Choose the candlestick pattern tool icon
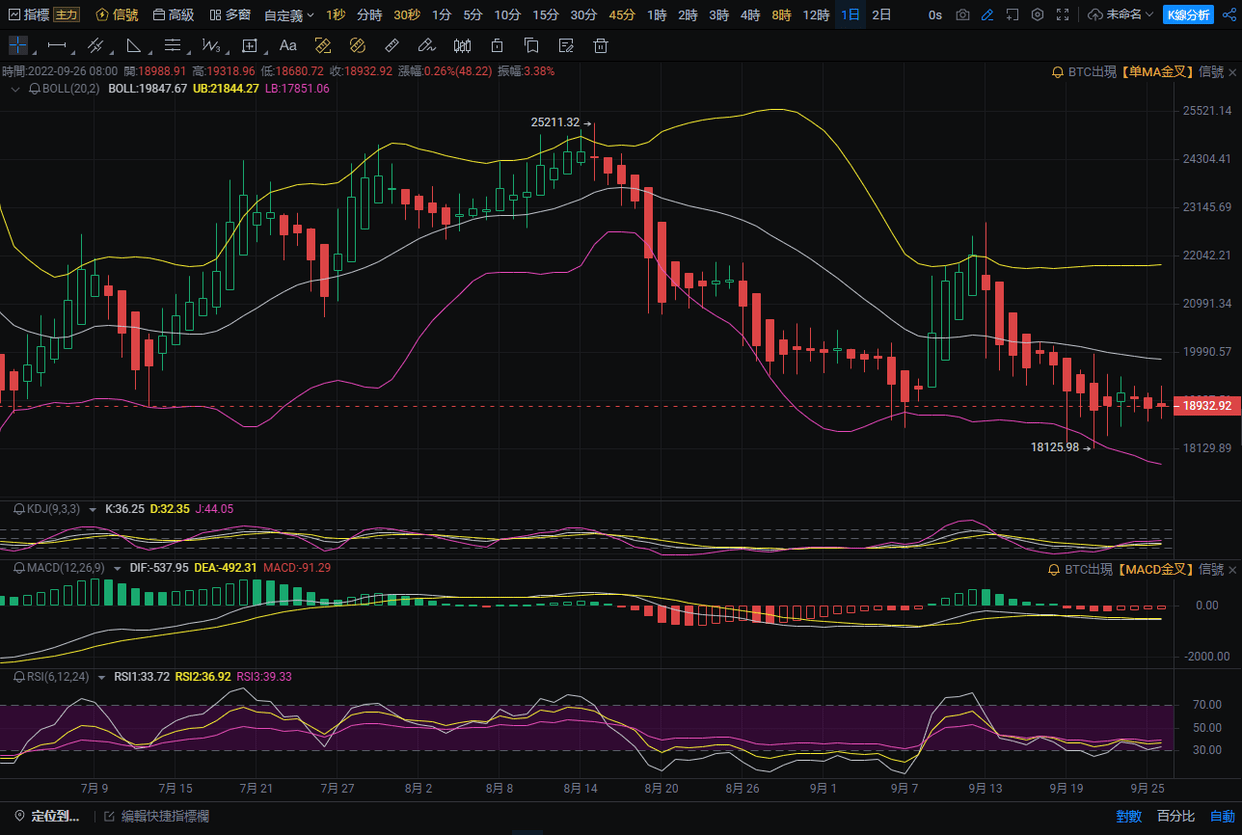 coord(462,45)
